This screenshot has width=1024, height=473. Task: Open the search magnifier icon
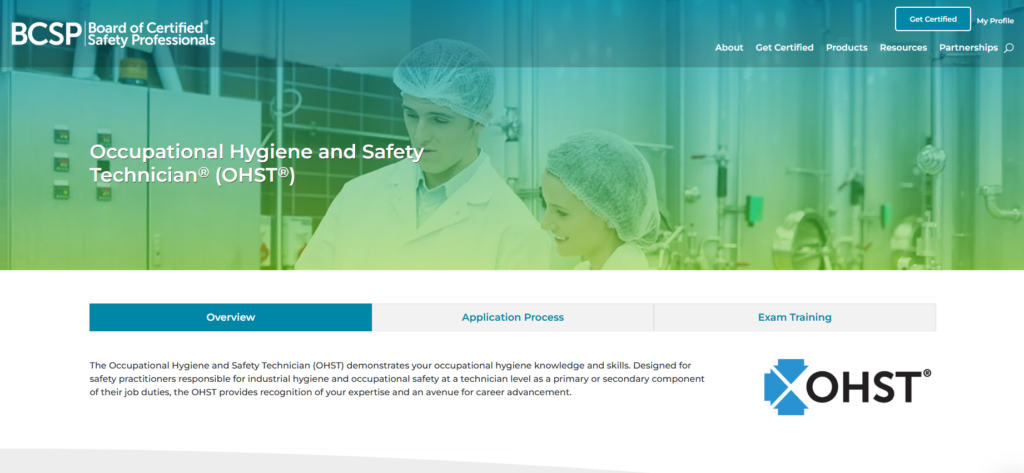pyautogui.click(x=1009, y=48)
